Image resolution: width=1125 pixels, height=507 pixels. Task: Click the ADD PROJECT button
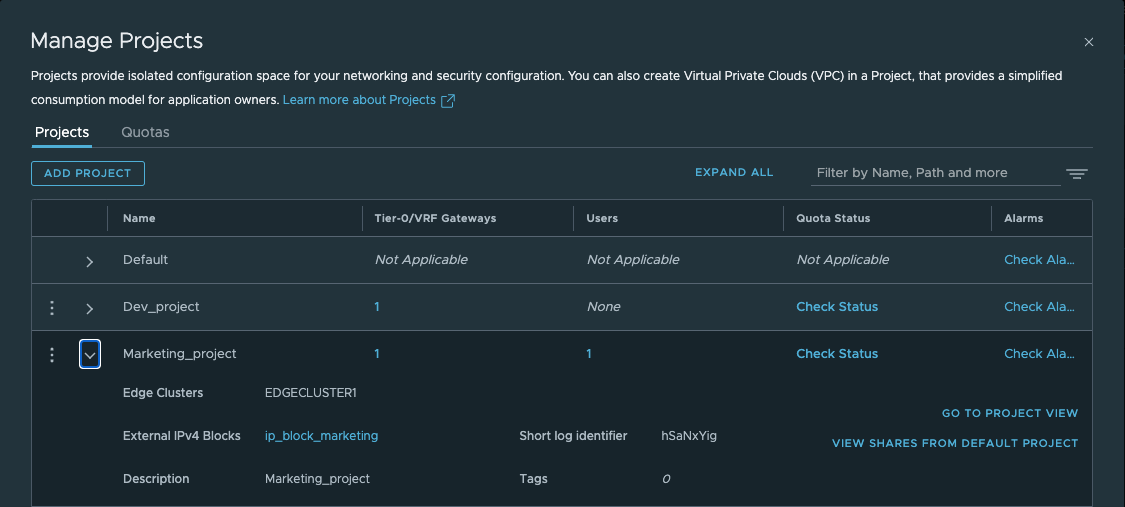(x=88, y=173)
